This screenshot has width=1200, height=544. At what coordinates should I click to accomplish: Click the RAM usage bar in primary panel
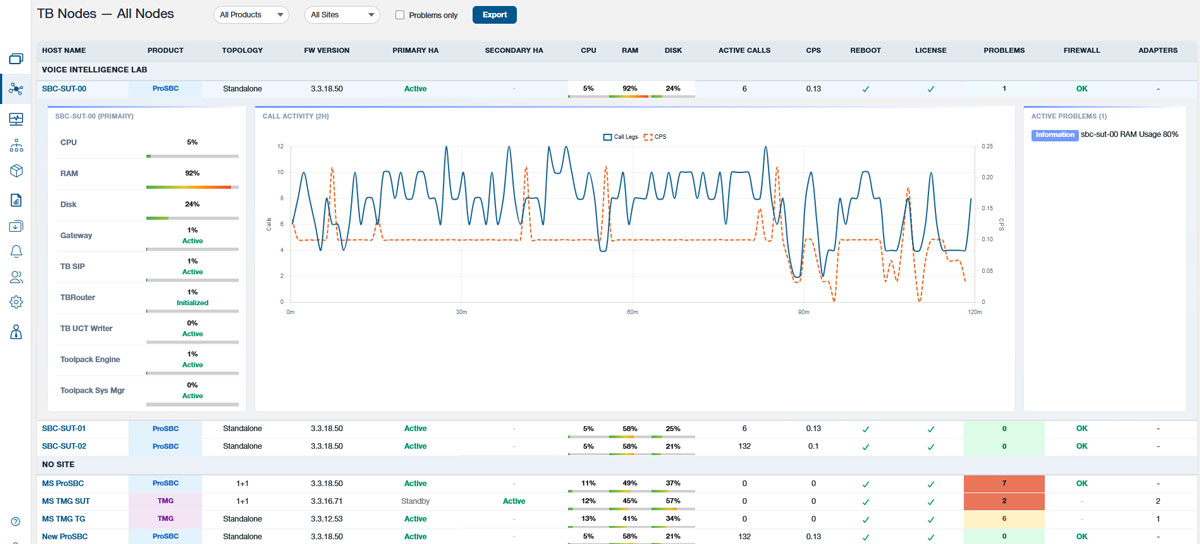coord(192,187)
